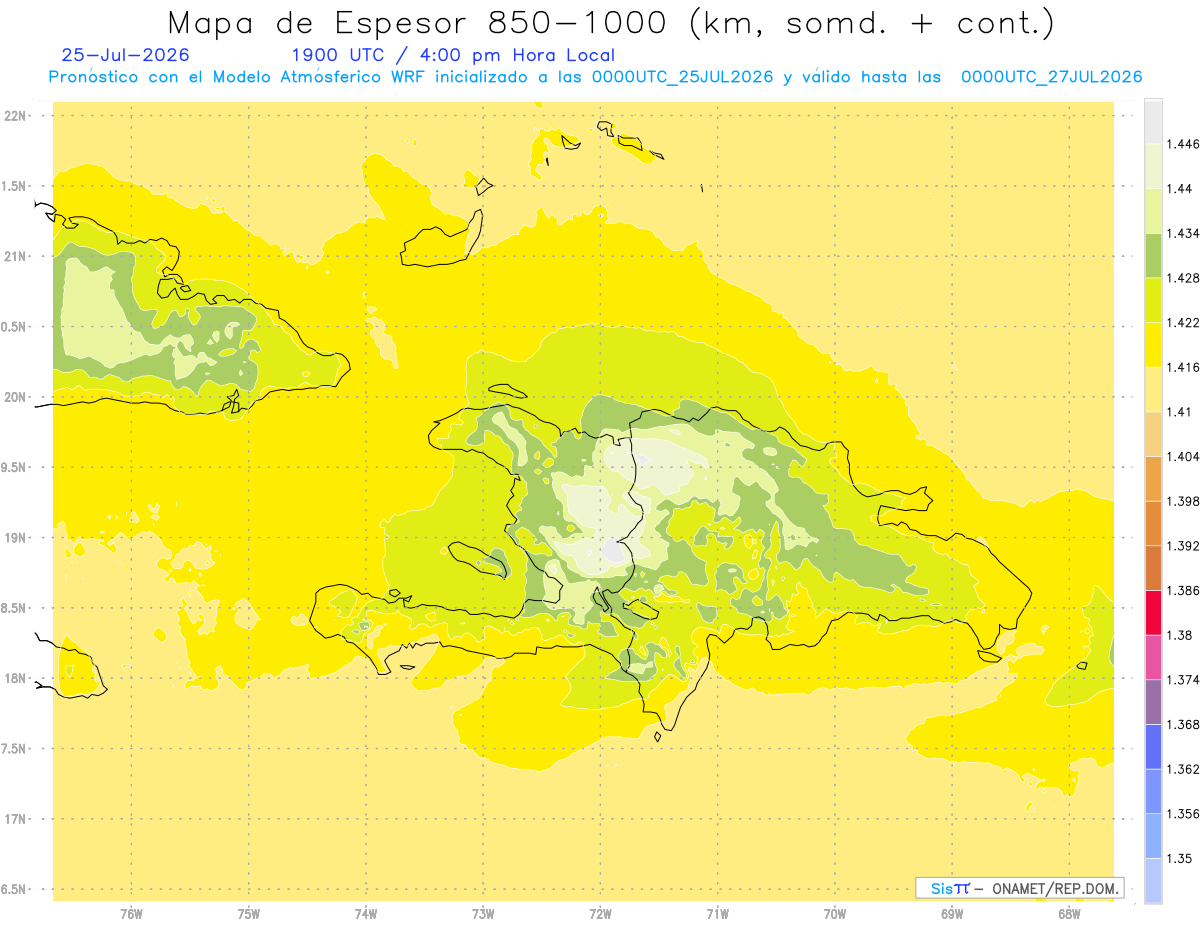Click the longitude label '70W'
The image size is (1200, 927).
[835, 914]
